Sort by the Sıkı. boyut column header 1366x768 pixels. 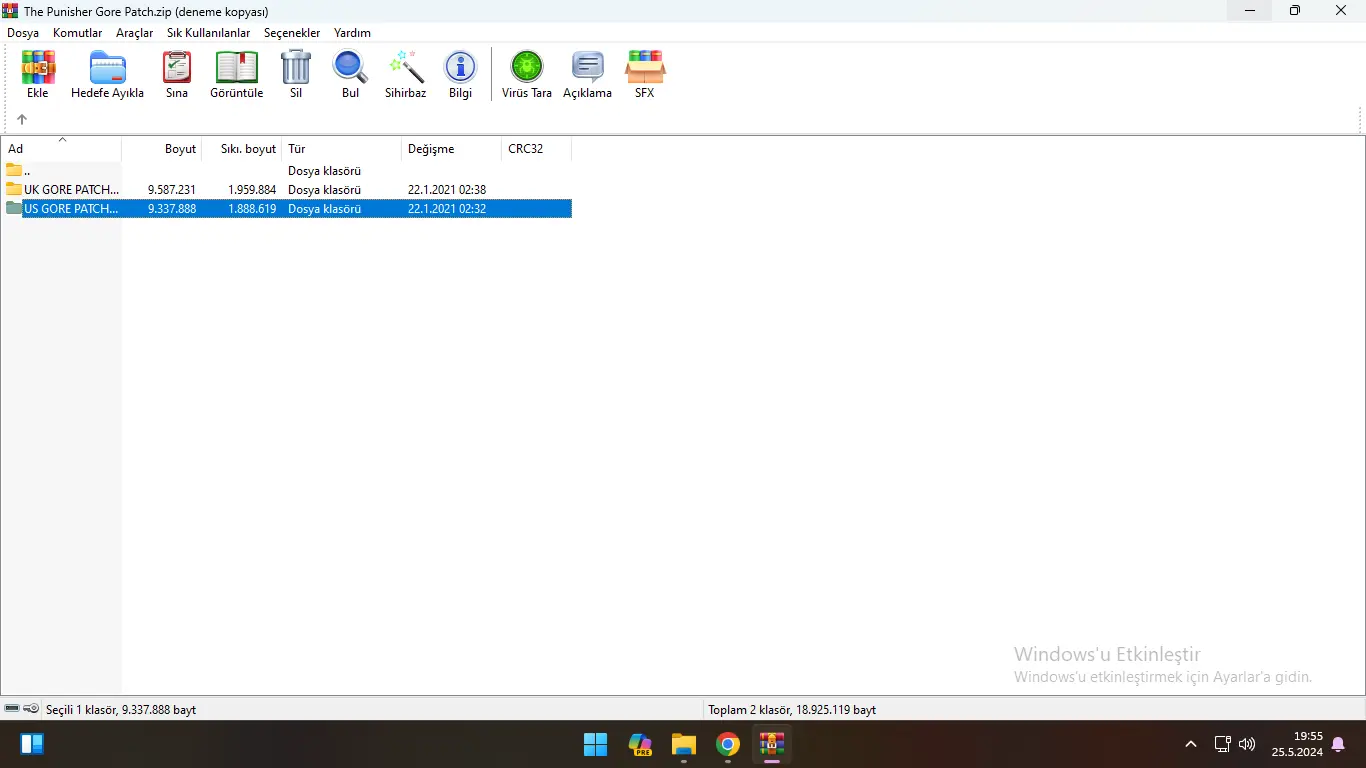coord(242,149)
